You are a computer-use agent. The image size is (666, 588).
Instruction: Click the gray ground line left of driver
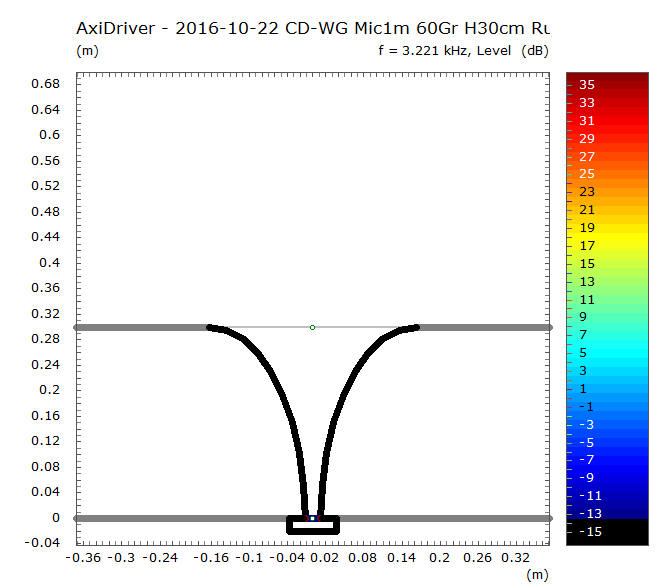[x=180, y=518]
